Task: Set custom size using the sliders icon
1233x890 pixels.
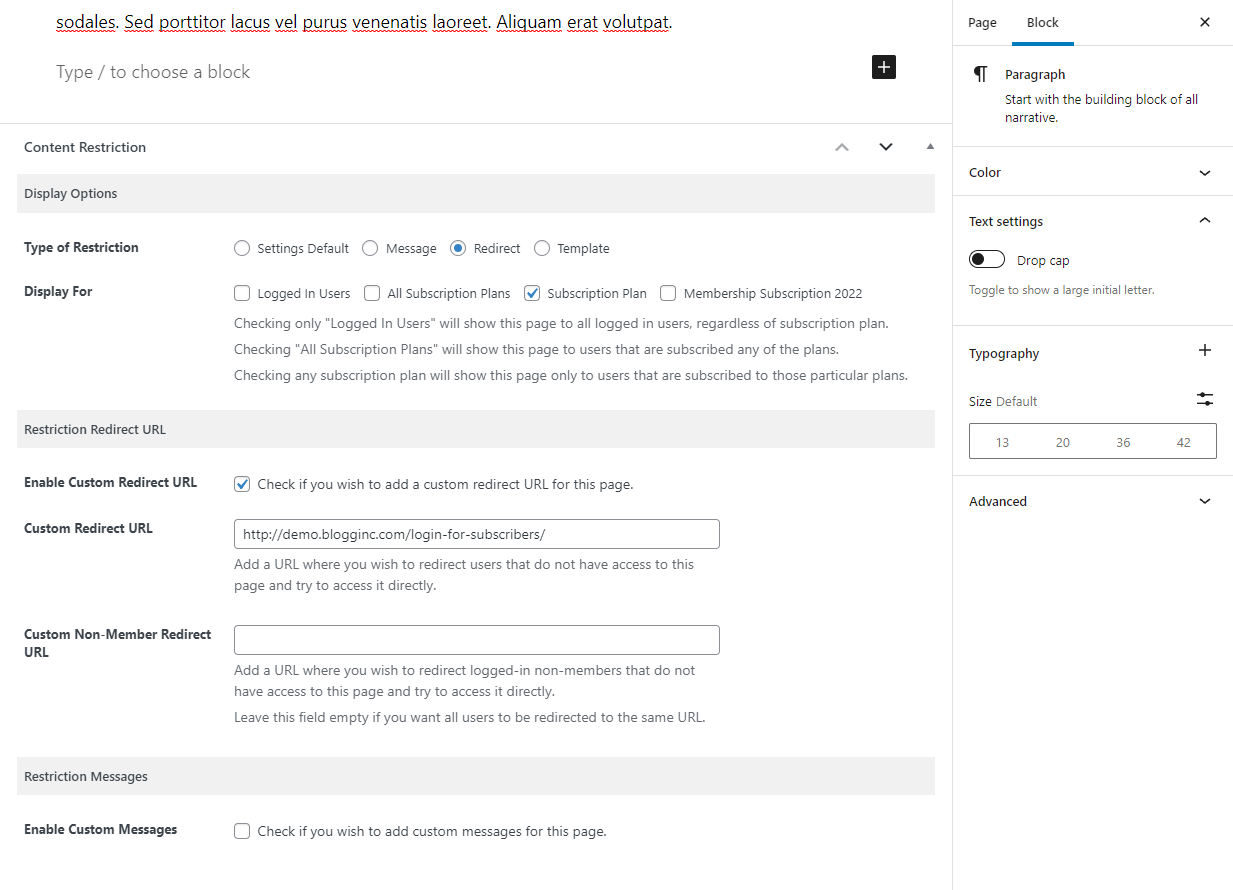Action: coord(1205,399)
